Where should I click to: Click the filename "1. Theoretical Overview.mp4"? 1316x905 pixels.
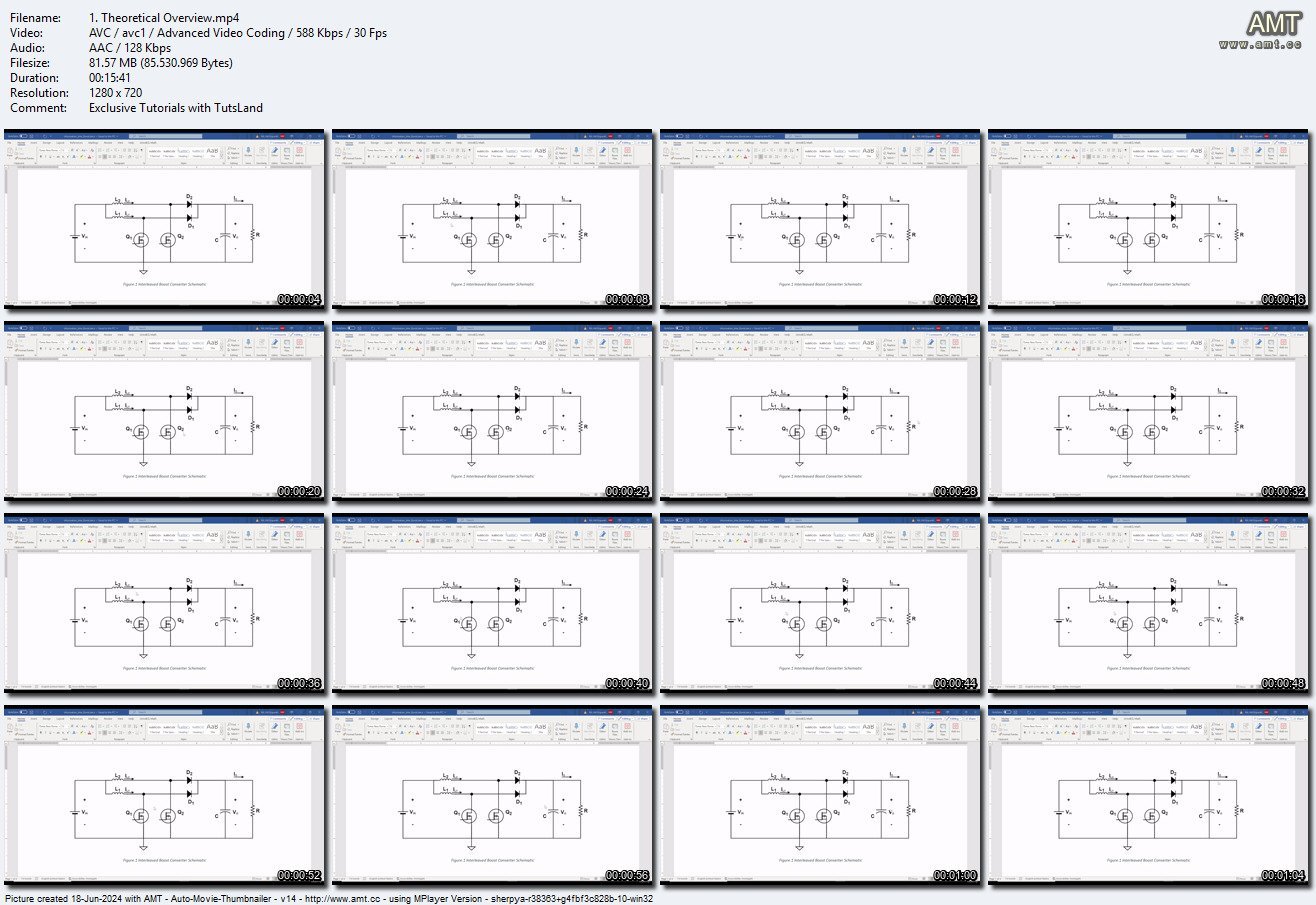point(163,17)
